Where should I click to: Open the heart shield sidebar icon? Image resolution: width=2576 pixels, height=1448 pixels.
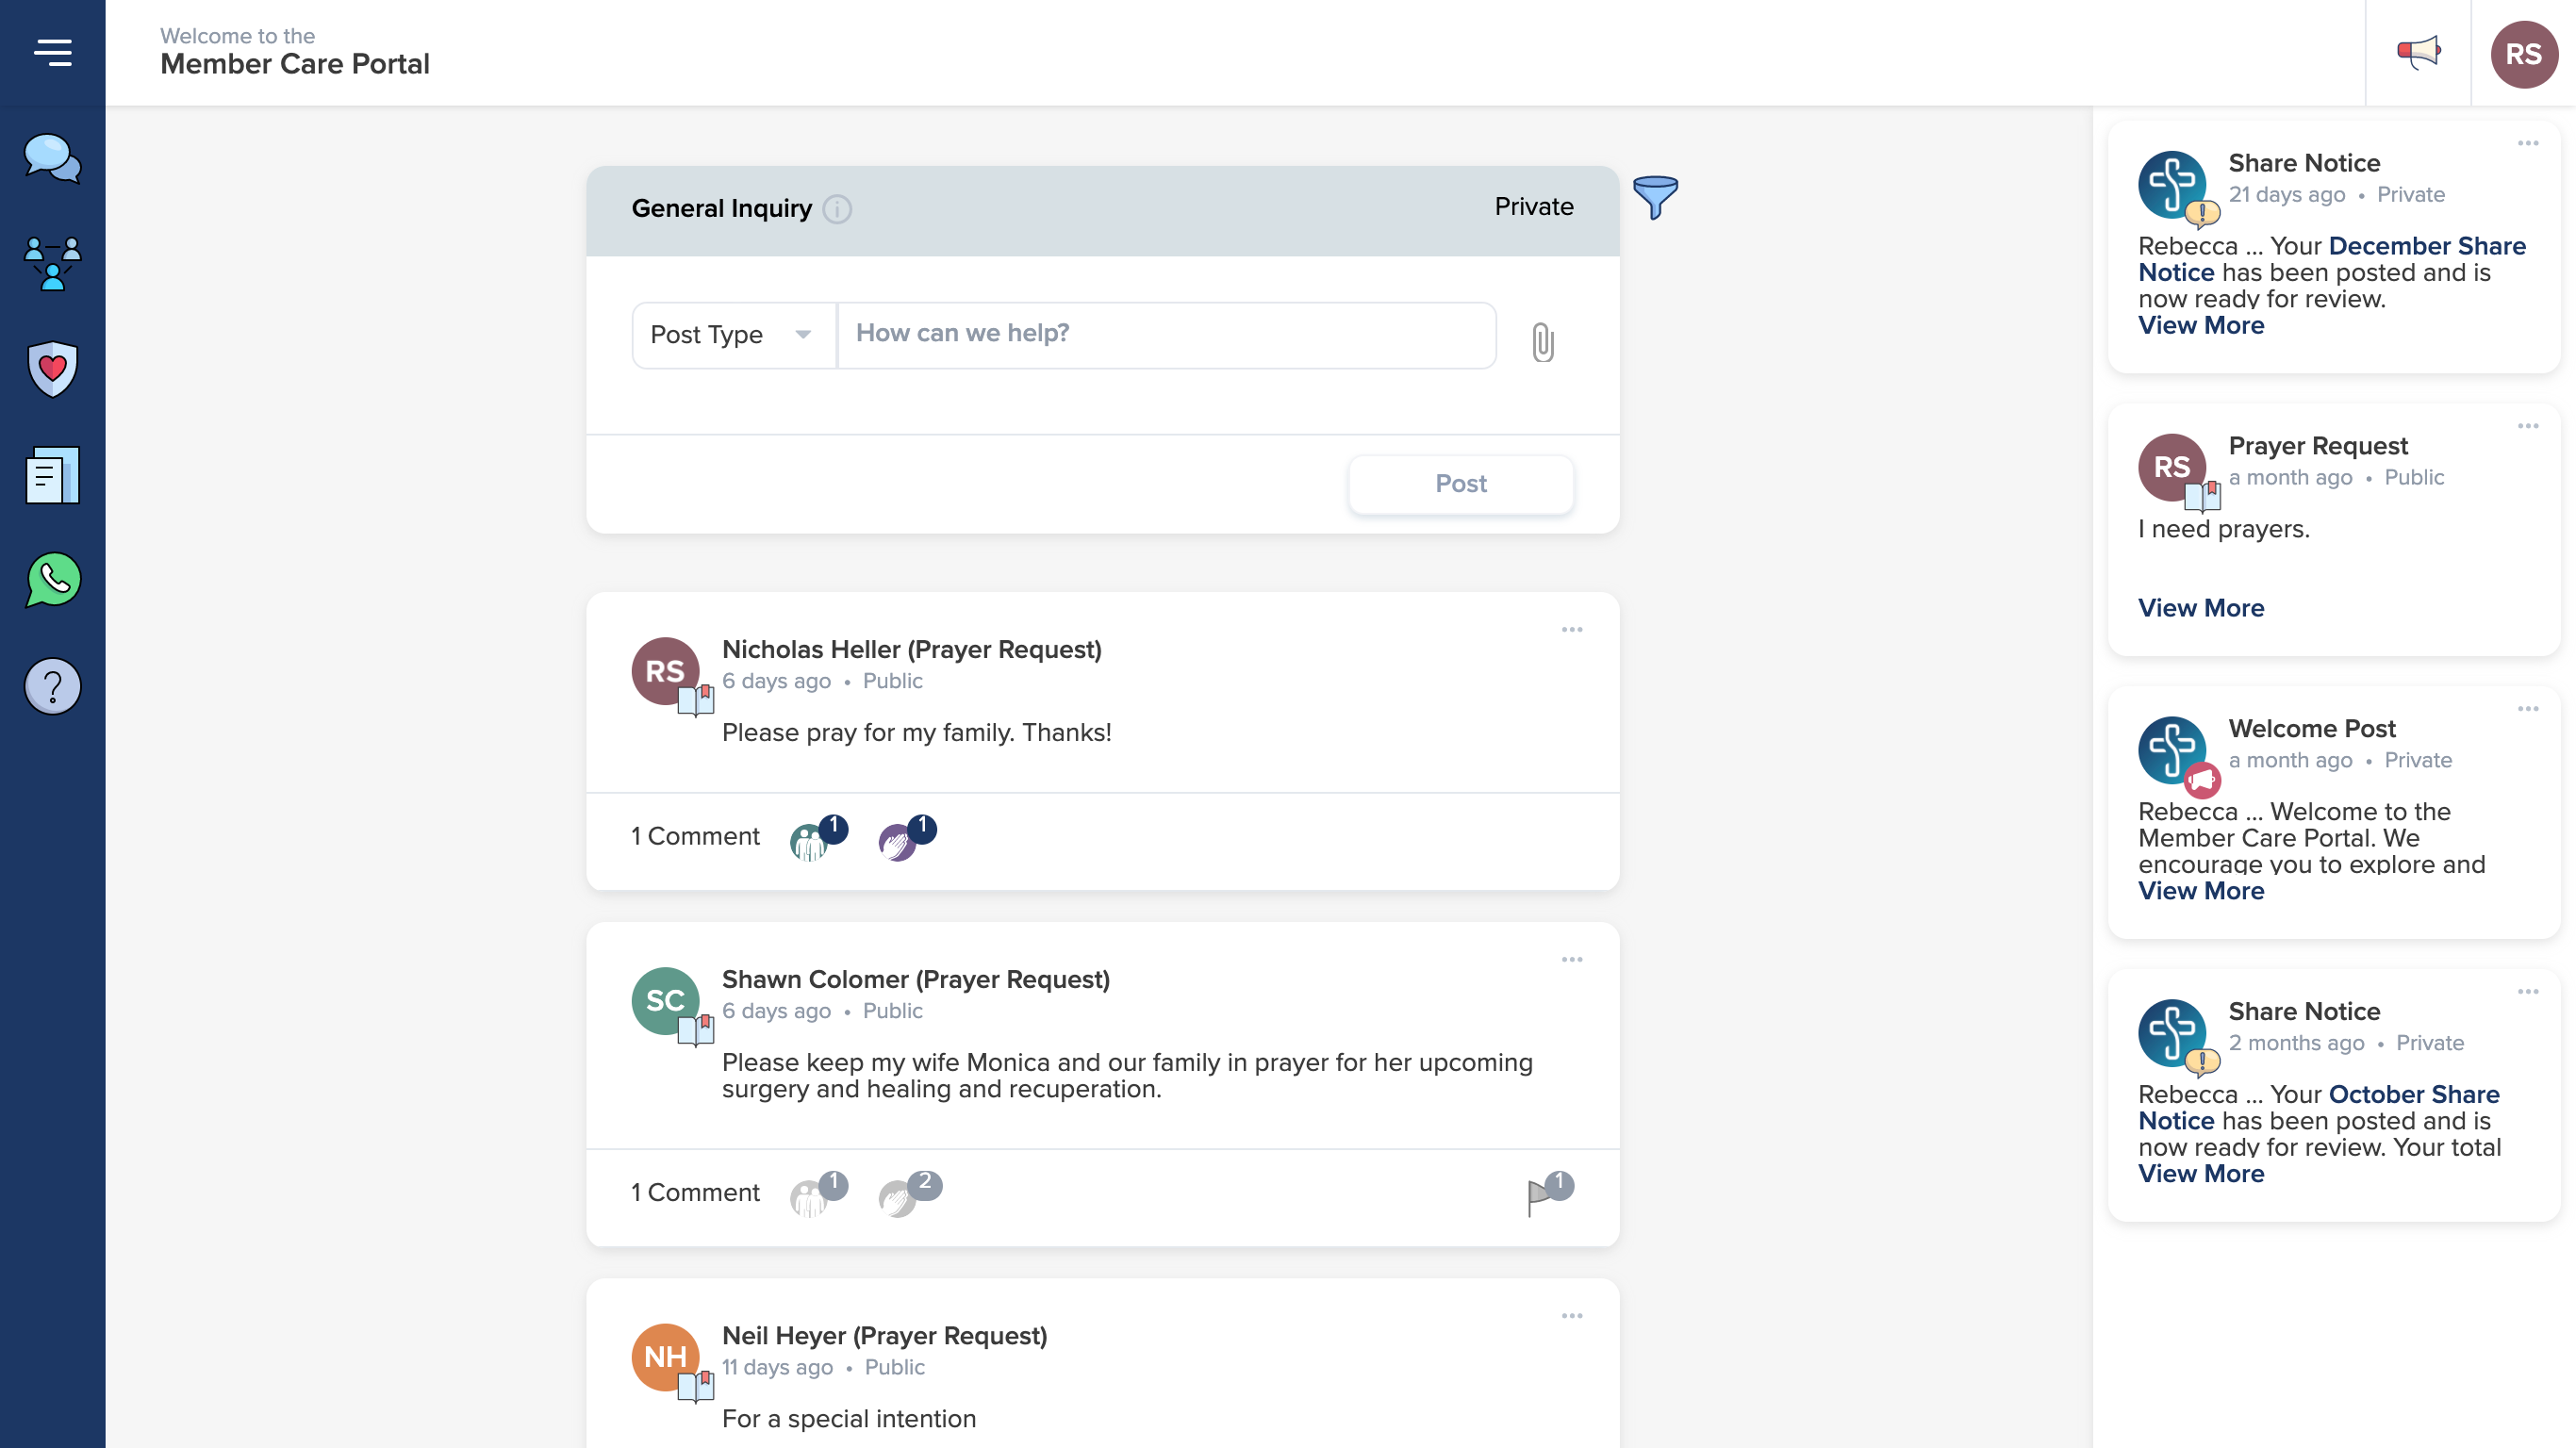point(52,369)
